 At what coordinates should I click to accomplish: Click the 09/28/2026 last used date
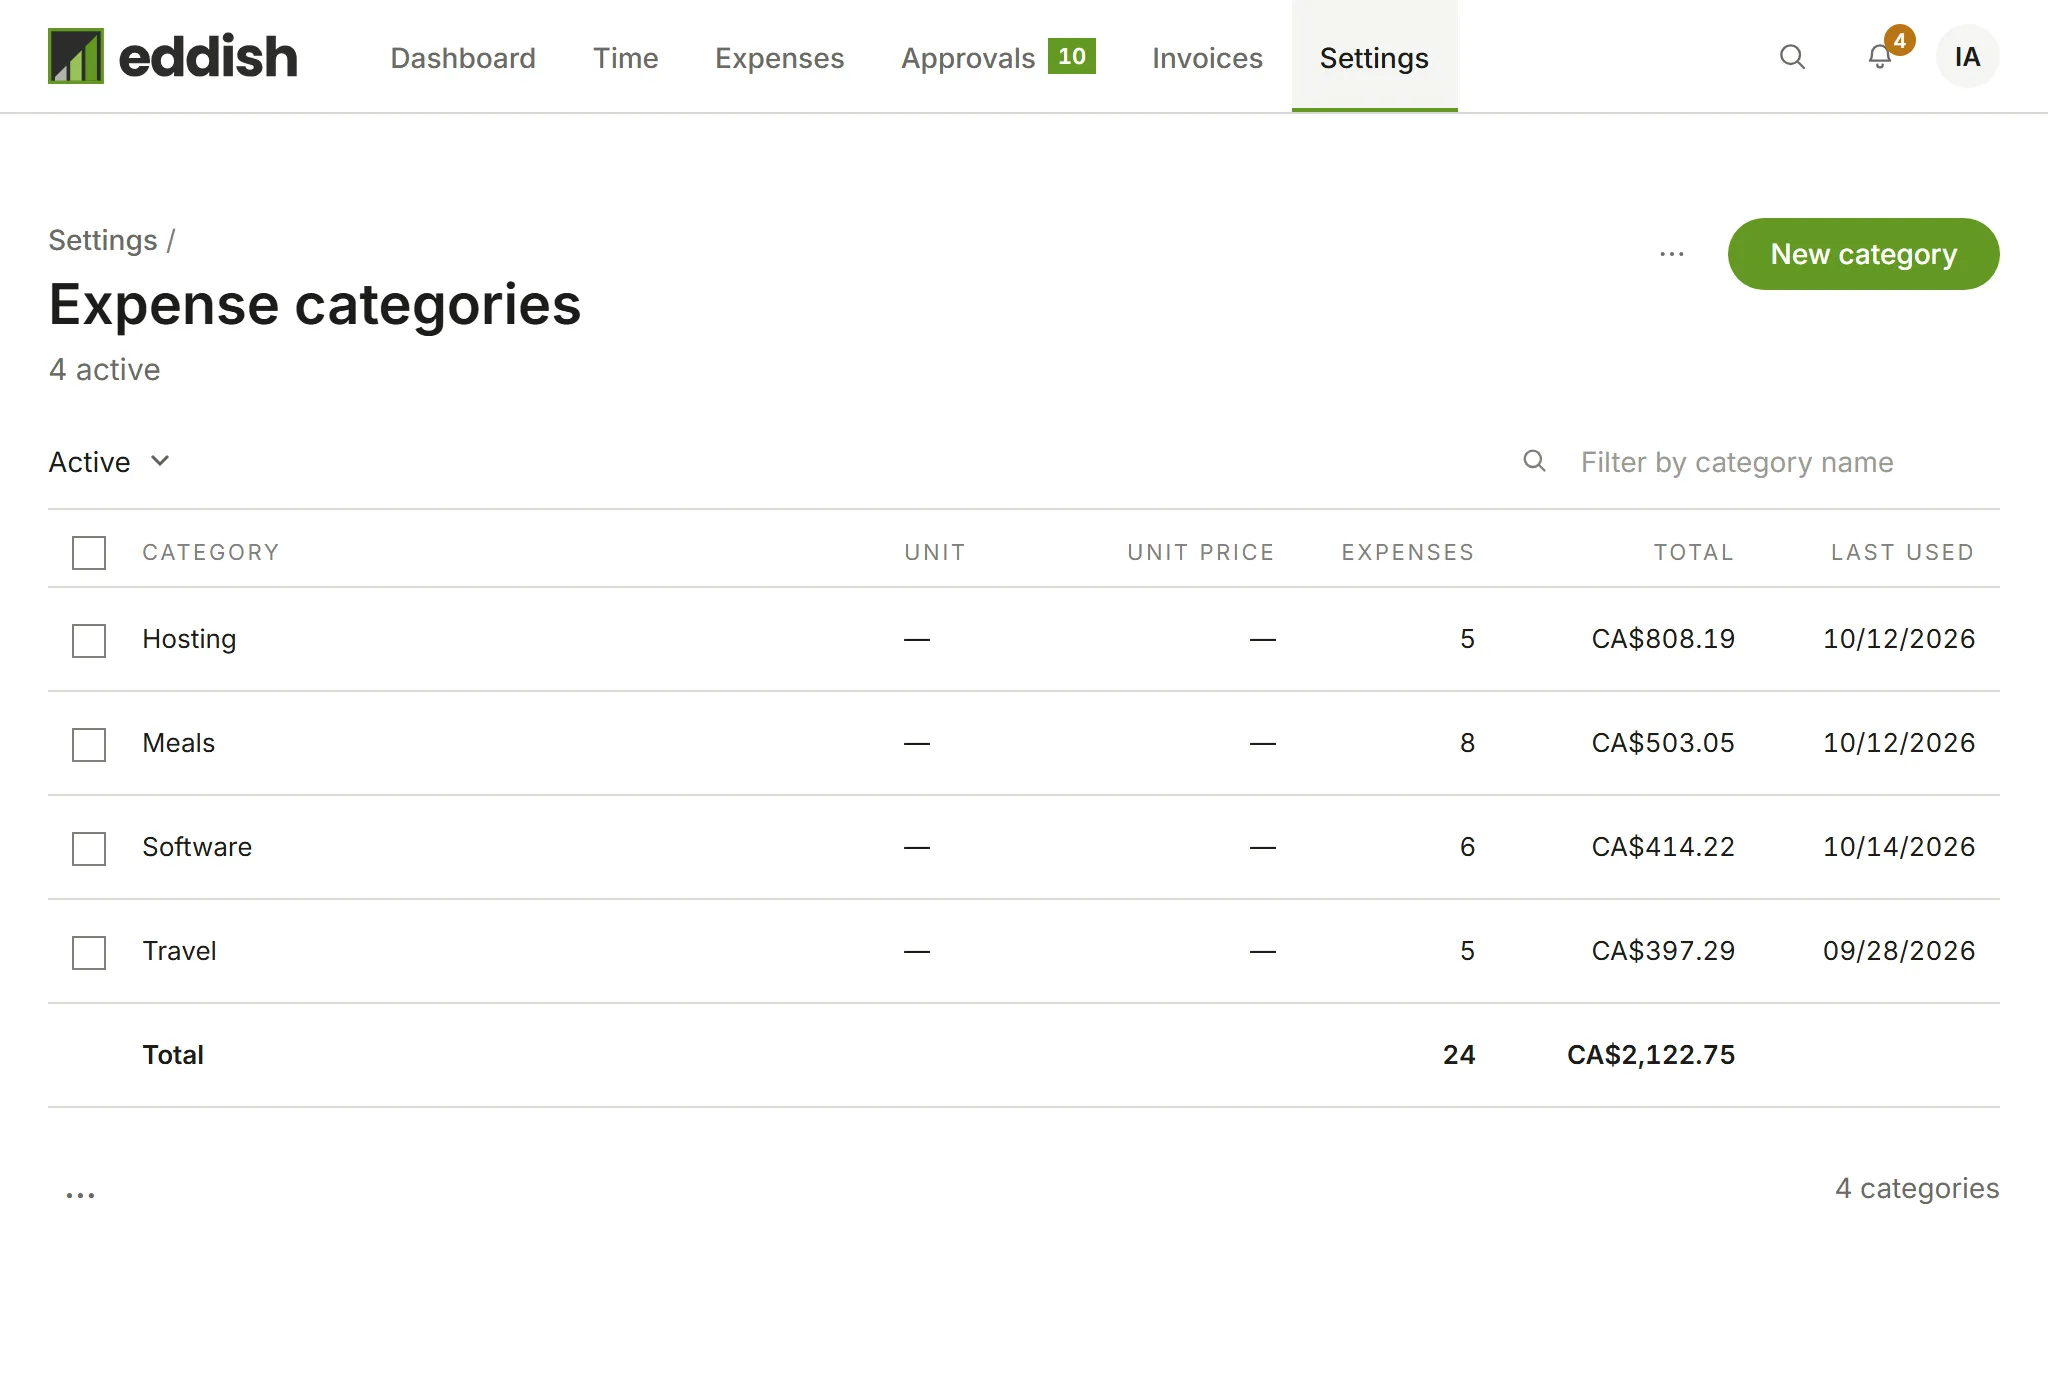[1899, 951]
